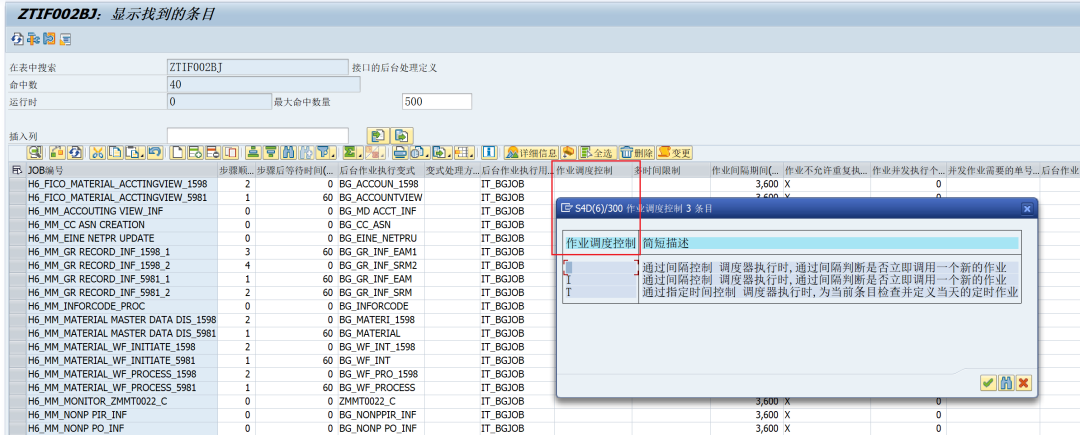Click the third orange icon in top application toolbar
The width and height of the screenshot is (1080, 435).
[49, 39]
